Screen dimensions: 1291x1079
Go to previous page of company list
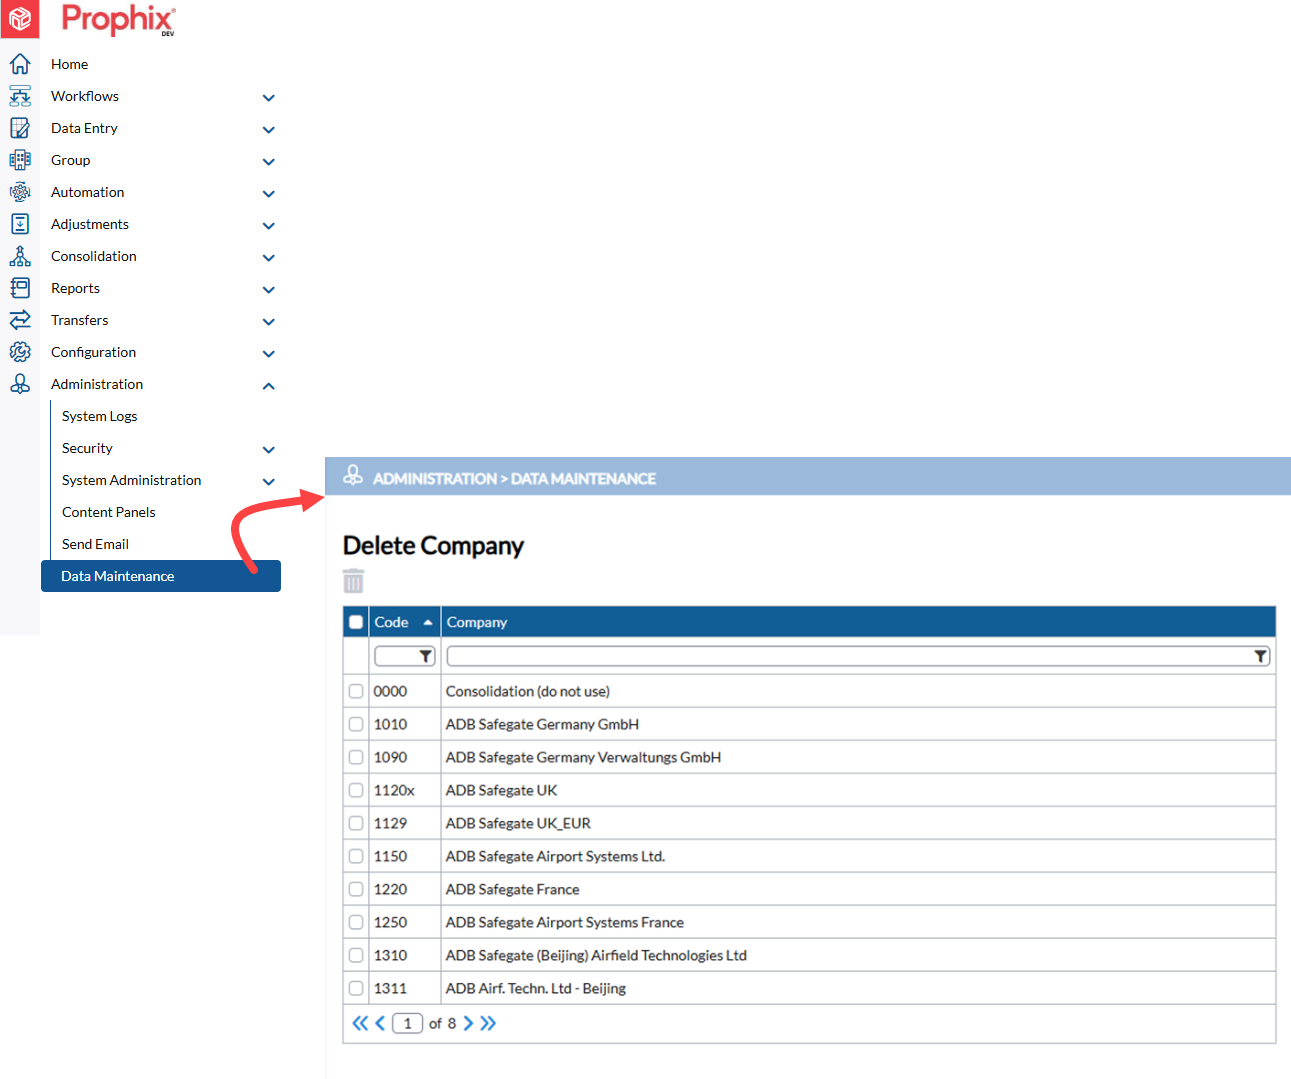click(x=380, y=1023)
